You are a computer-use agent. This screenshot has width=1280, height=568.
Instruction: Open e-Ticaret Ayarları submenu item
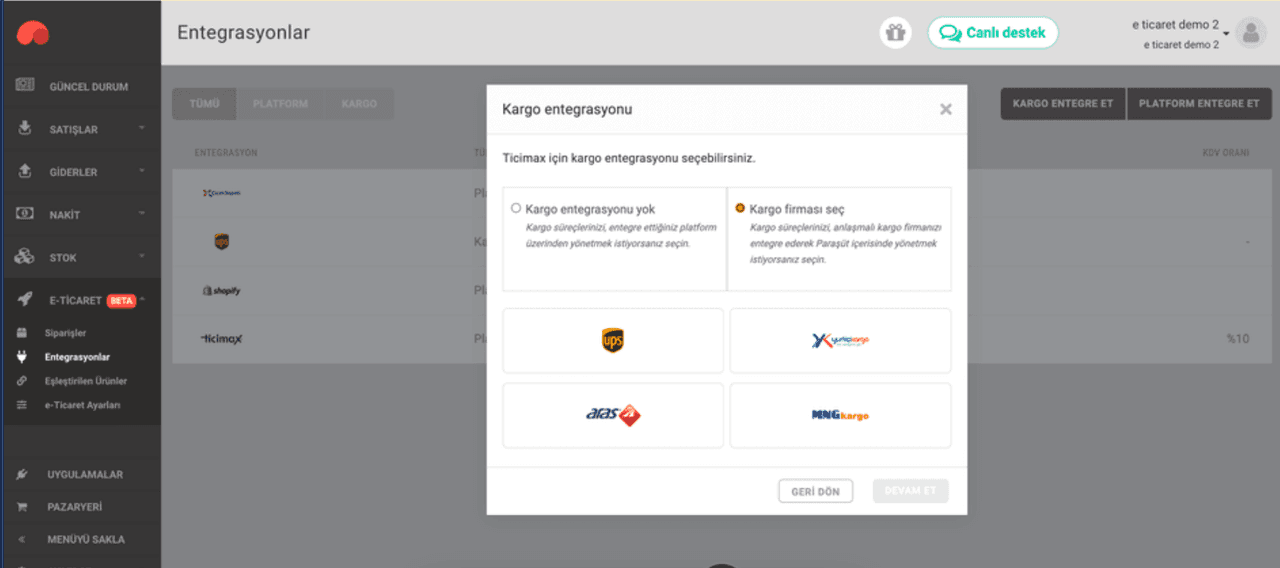[x=82, y=405]
